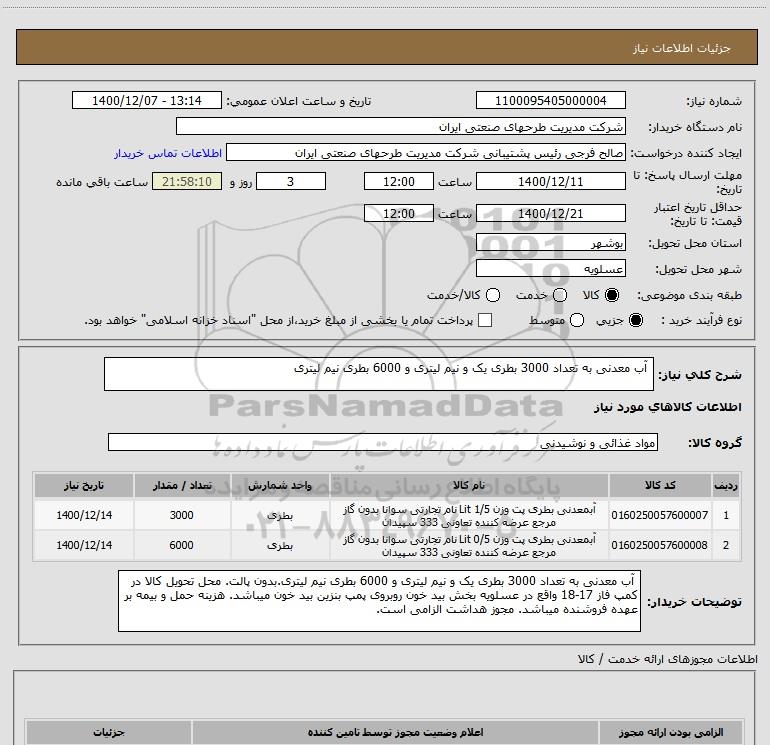Click the کد کالا column header
Image resolution: width=770 pixels, height=745 pixels.
[660, 485]
